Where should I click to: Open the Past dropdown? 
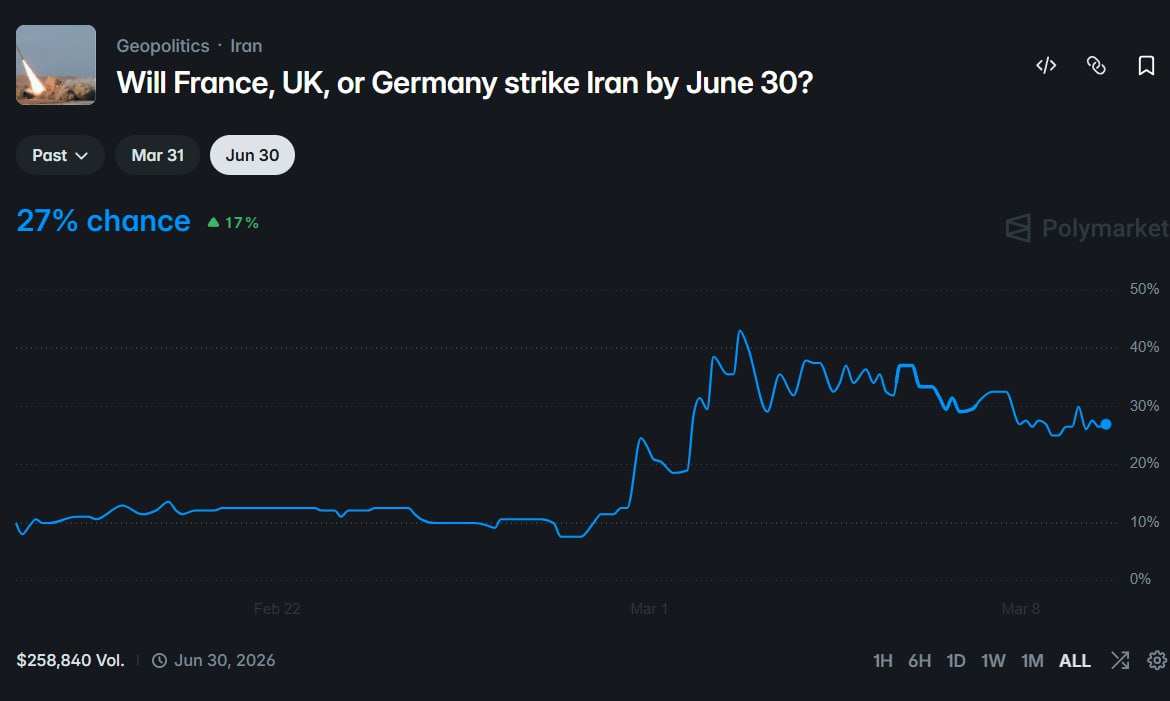[x=59, y=155]
